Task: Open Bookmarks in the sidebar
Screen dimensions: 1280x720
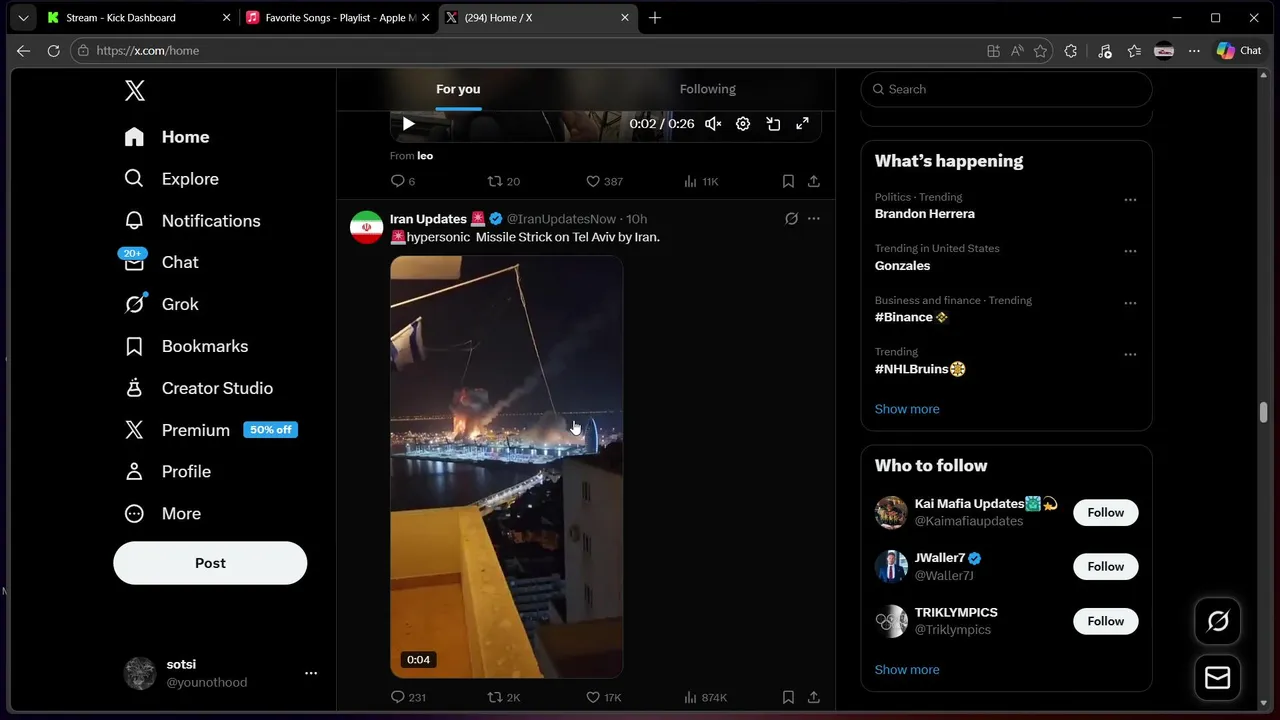Action: tap(186, 346)
